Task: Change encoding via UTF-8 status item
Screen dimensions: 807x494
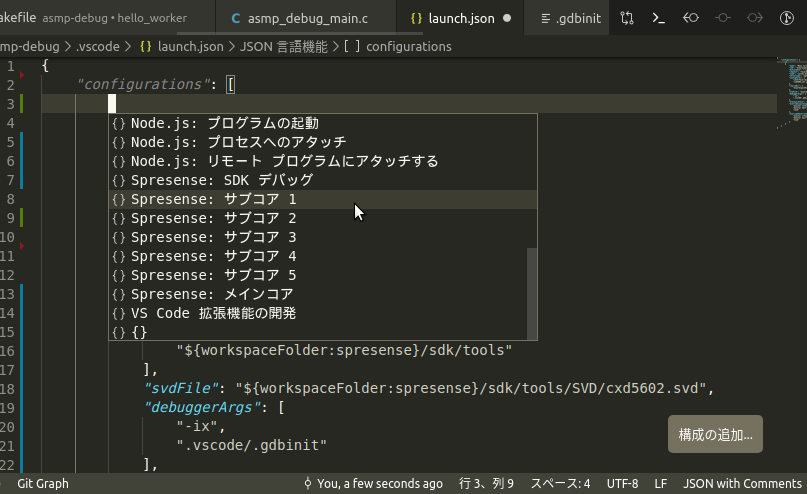Action: (x=621, y=483)
